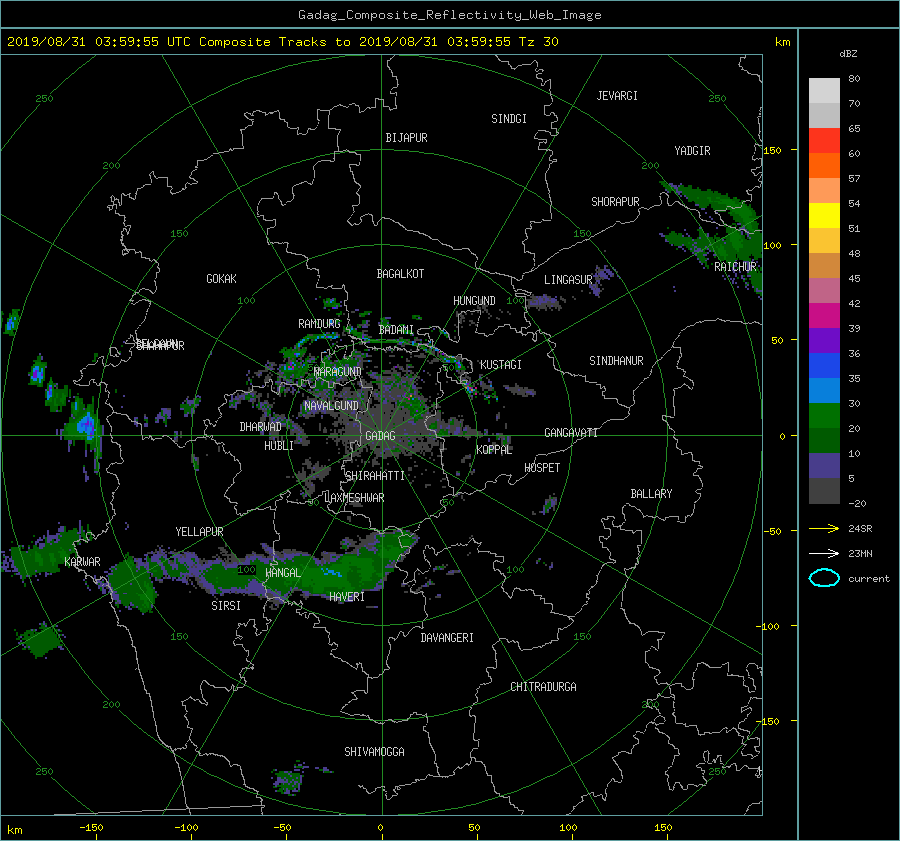This screenshot has width=900, height=841.
Task: Click the SHORAPUR city label
Action: click(615, 202)
